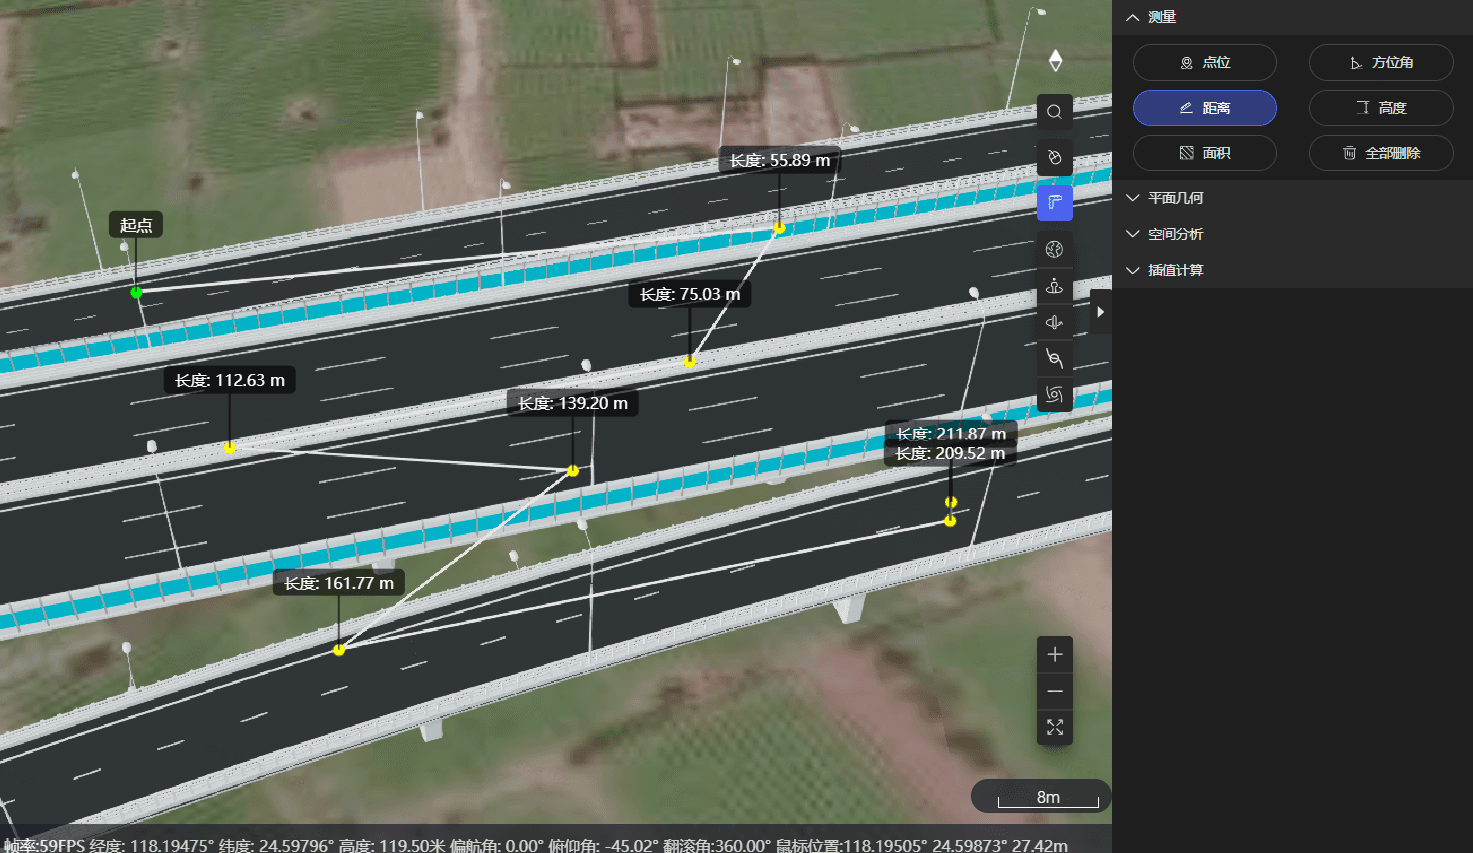Click the search magnifier icon on map toolbar
Screen dimensions: 1473x853
(1054, 112)
